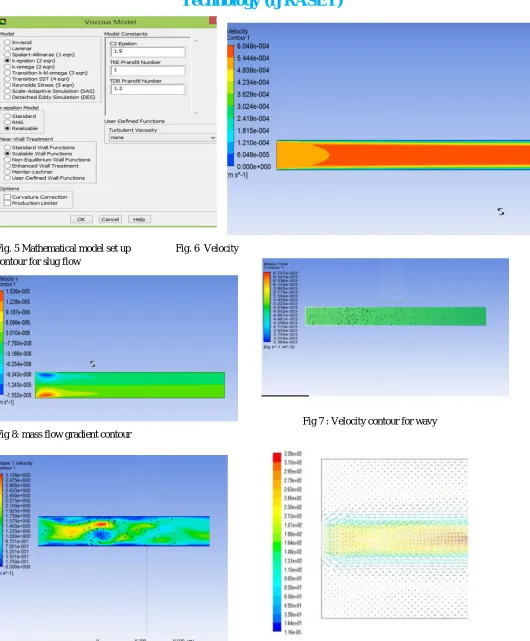Click the Velocity v contour plot image
The image size is (530, 641).
[119, 348]
